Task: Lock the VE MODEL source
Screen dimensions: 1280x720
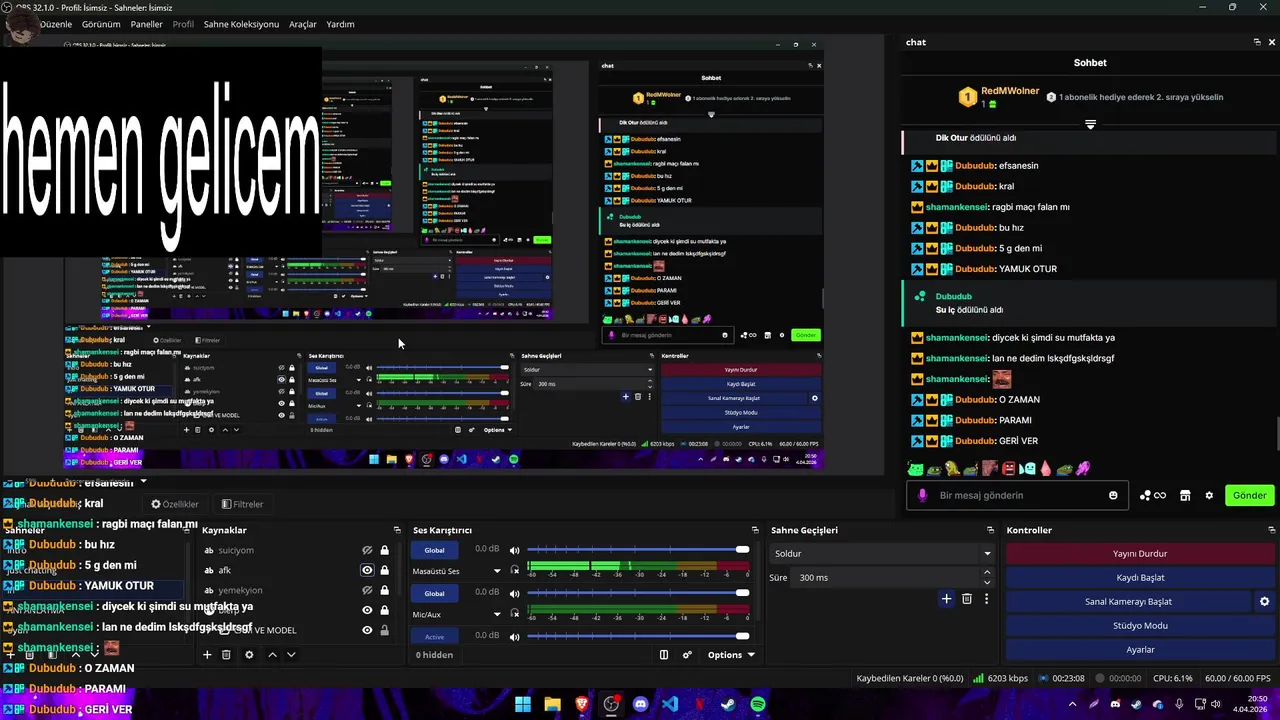Action: (384, 630)
